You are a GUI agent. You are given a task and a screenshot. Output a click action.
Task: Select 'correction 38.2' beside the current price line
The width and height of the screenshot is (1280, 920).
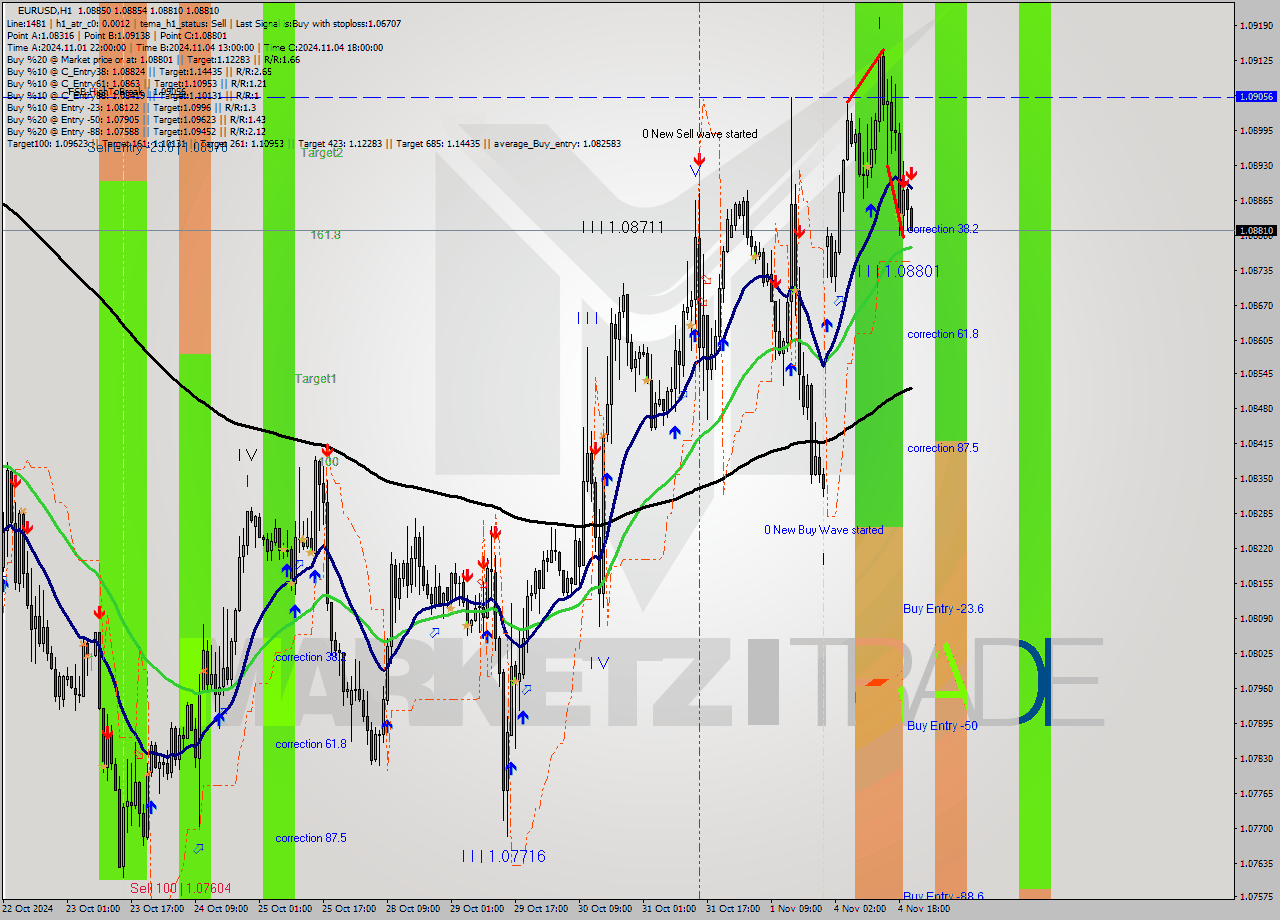(943, 229)
